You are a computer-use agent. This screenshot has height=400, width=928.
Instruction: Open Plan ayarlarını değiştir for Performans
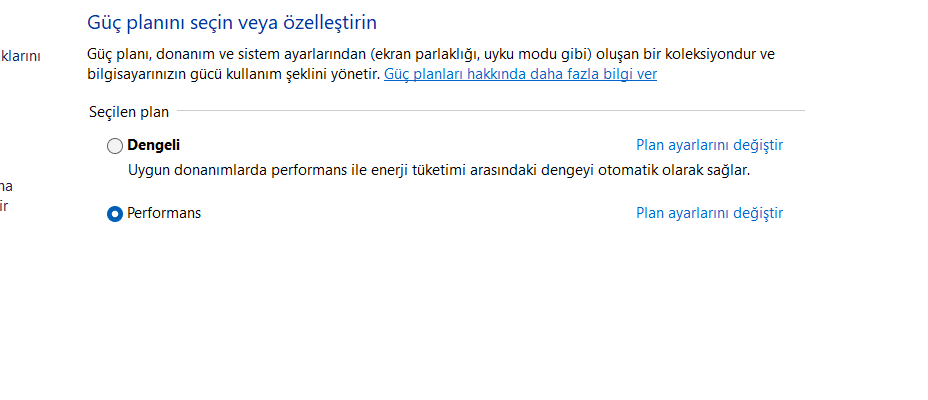pos(709,213)
